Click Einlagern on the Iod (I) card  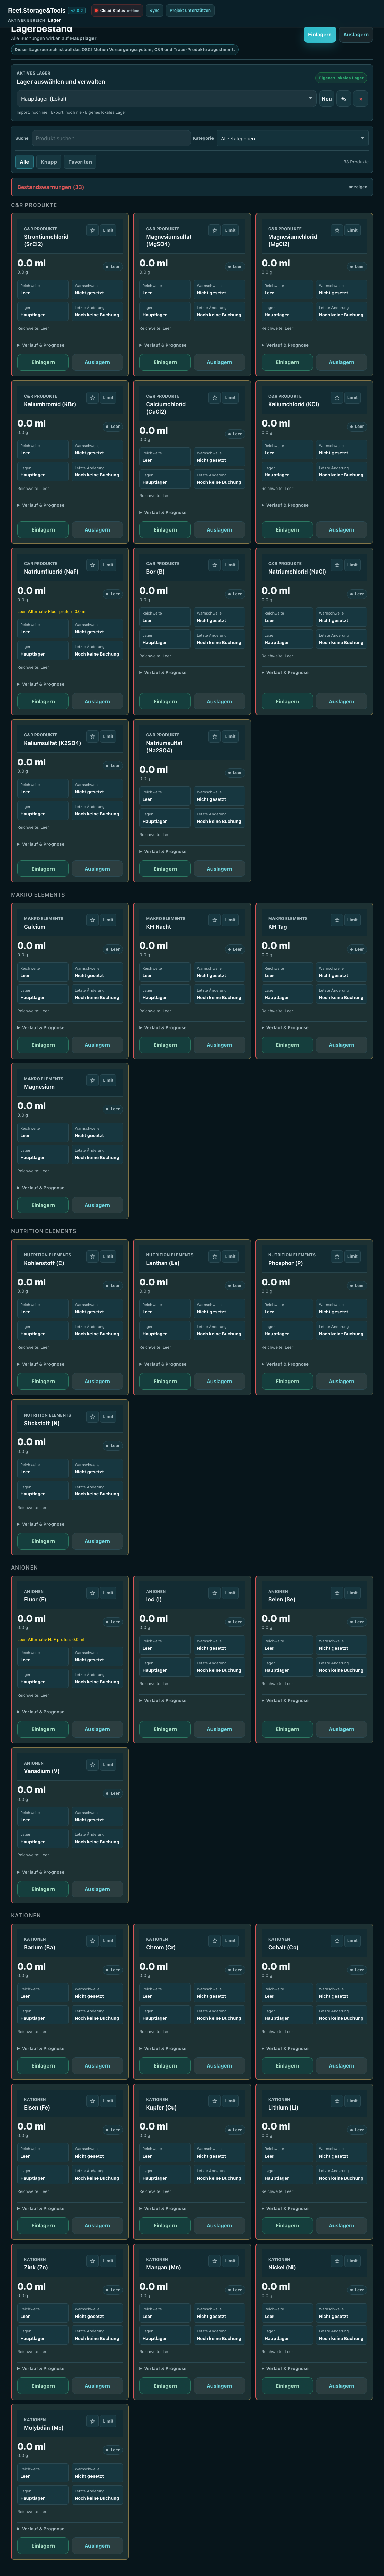[x=165, y=1729]
